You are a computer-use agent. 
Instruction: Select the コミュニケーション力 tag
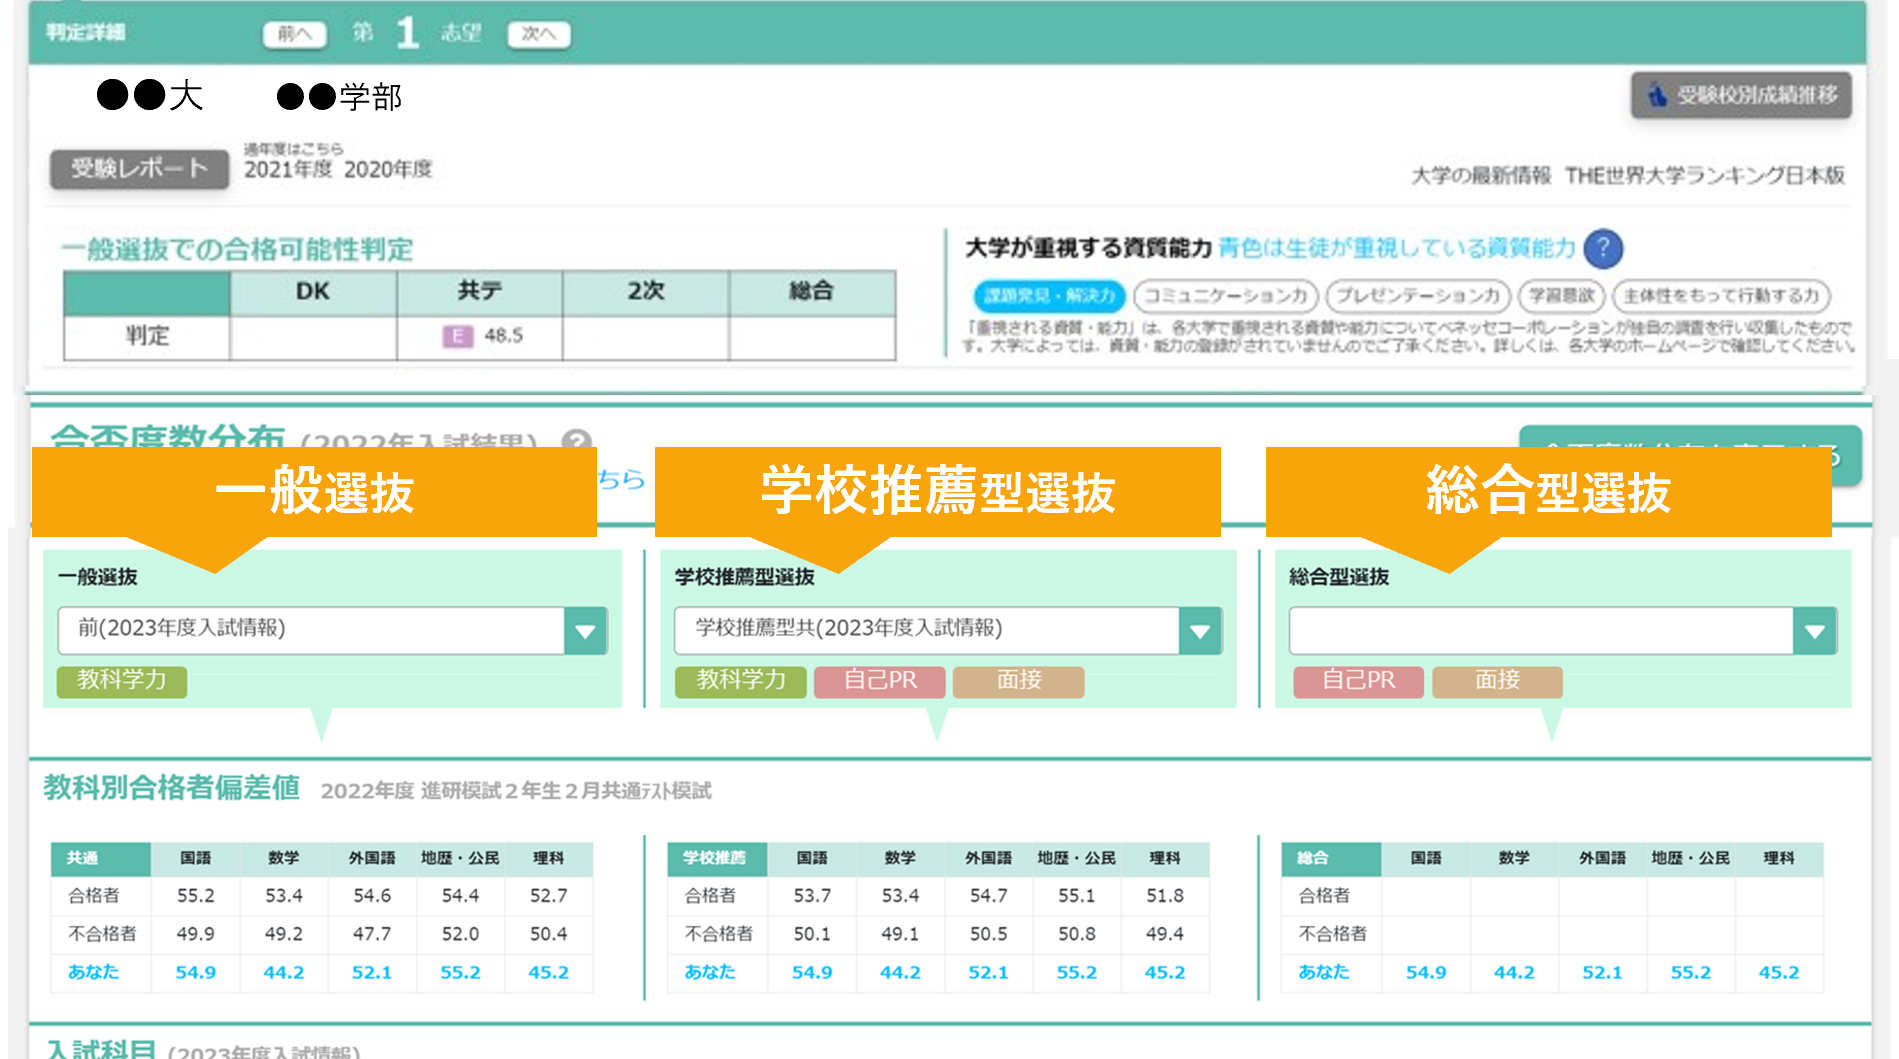point(1226,296)
